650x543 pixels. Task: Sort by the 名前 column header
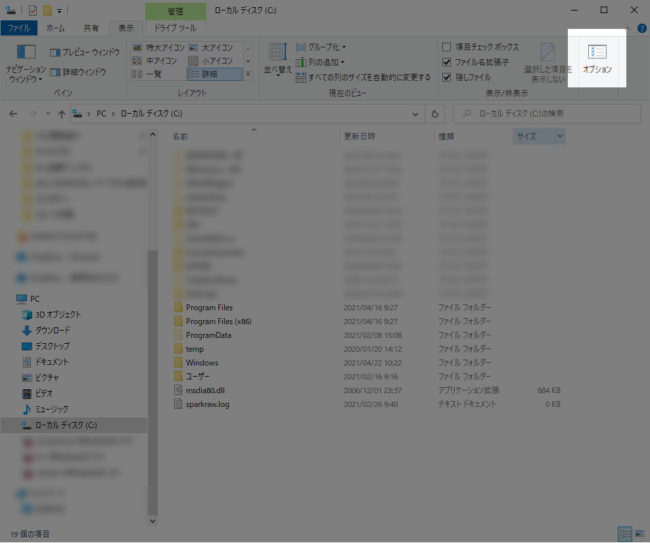(x=180, y=136)
